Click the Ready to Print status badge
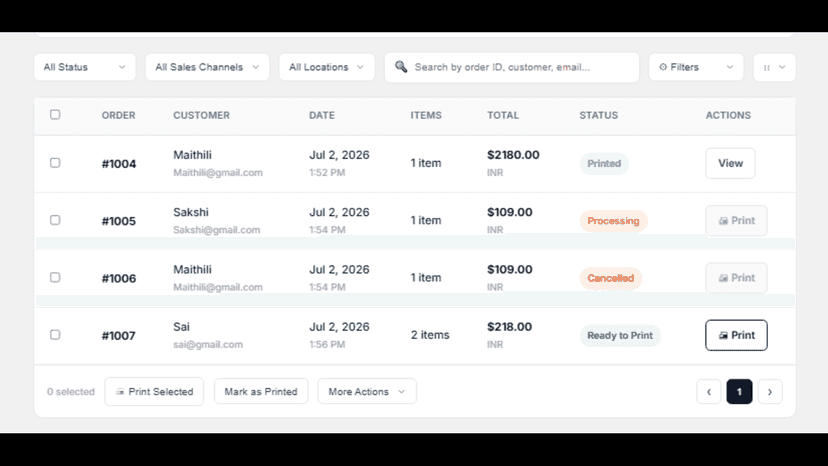 620,335
